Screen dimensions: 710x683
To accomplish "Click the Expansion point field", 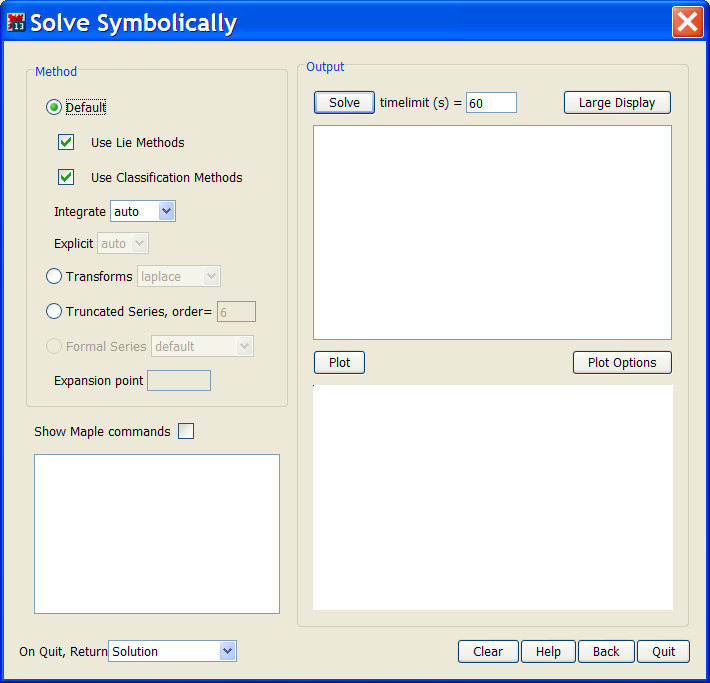I will pyautogui.click(x=179, y=380).
